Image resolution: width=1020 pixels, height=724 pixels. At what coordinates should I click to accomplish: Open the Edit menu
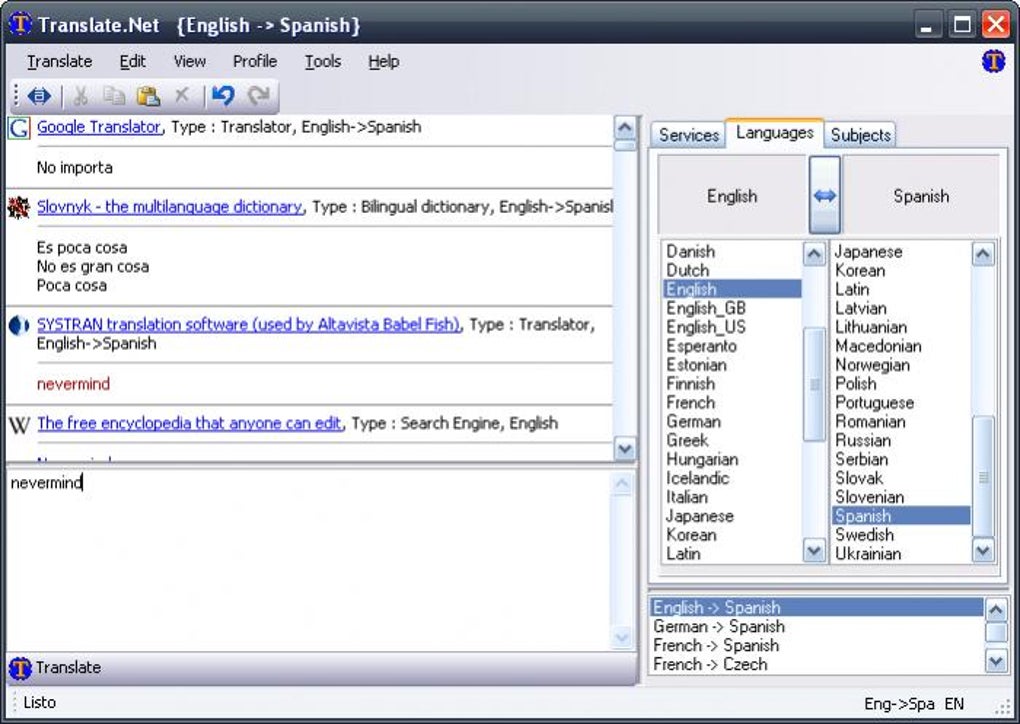click(132, 62)
